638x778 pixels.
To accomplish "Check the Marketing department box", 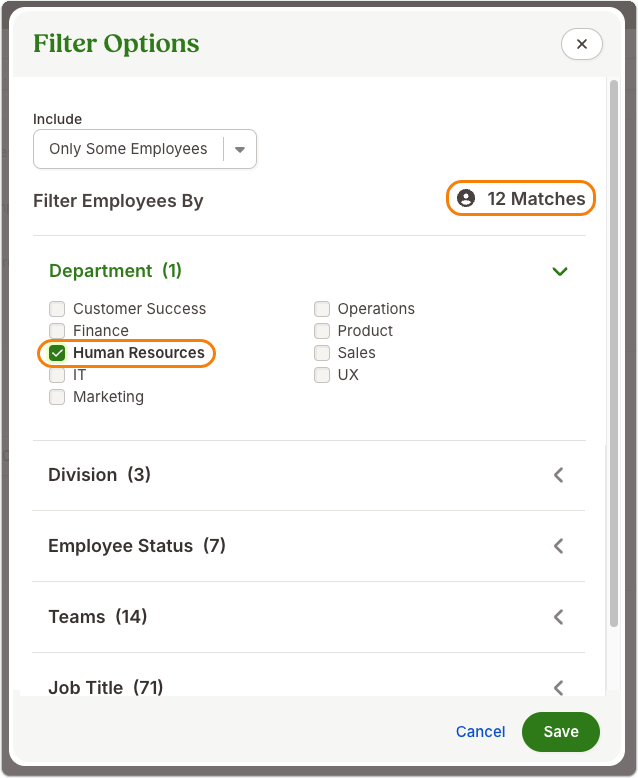I will click(57, 397).
